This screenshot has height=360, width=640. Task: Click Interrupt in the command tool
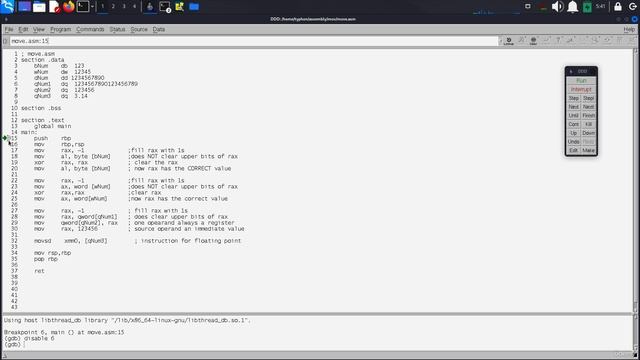click(x=581, y=89)
